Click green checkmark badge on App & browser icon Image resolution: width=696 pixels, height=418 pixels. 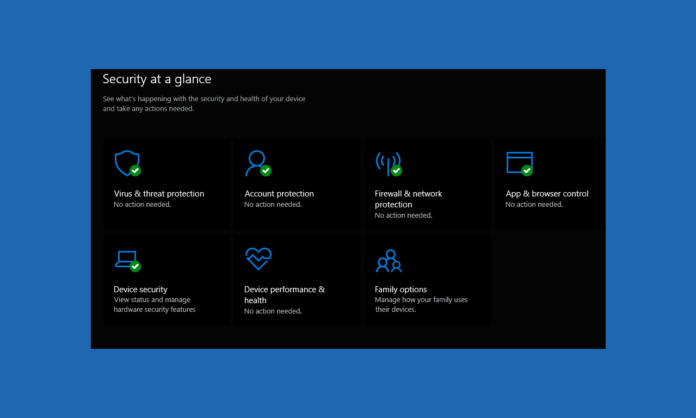527,171
